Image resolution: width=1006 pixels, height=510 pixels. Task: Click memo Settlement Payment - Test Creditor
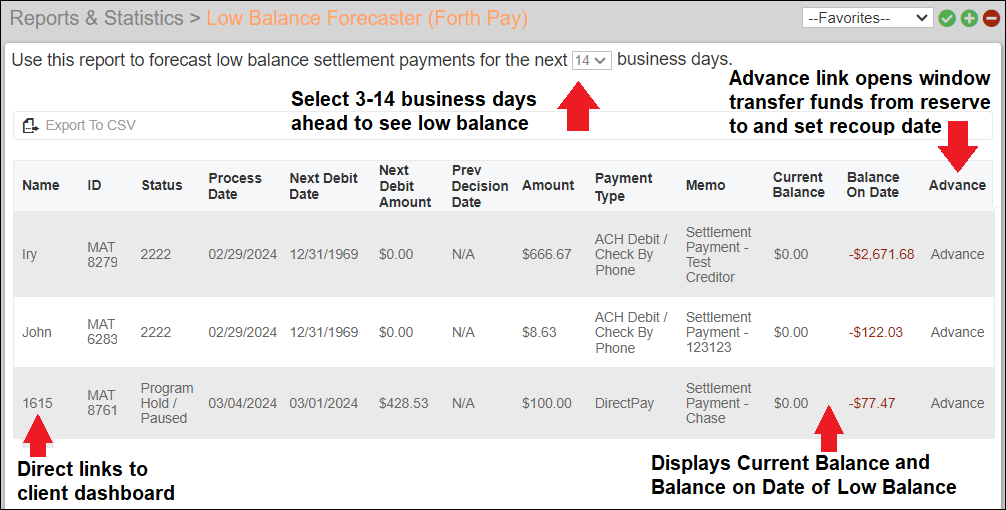click(x=718, y=254)
